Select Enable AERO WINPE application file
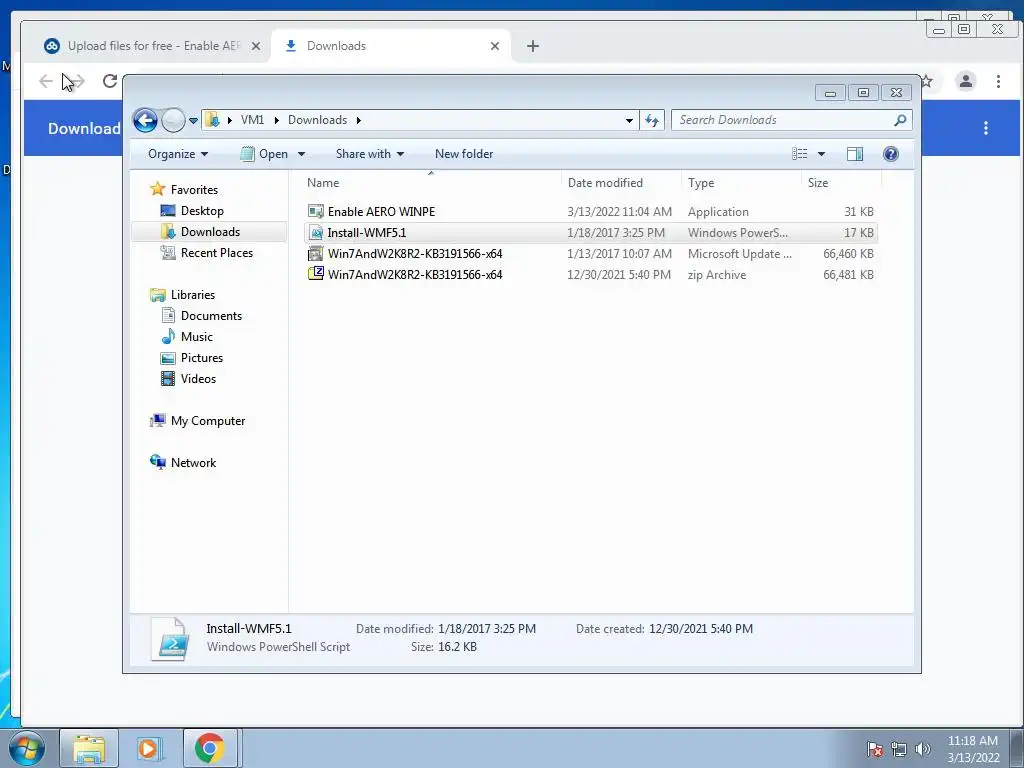Viewport: 1024px width, 768px height. 591,212
